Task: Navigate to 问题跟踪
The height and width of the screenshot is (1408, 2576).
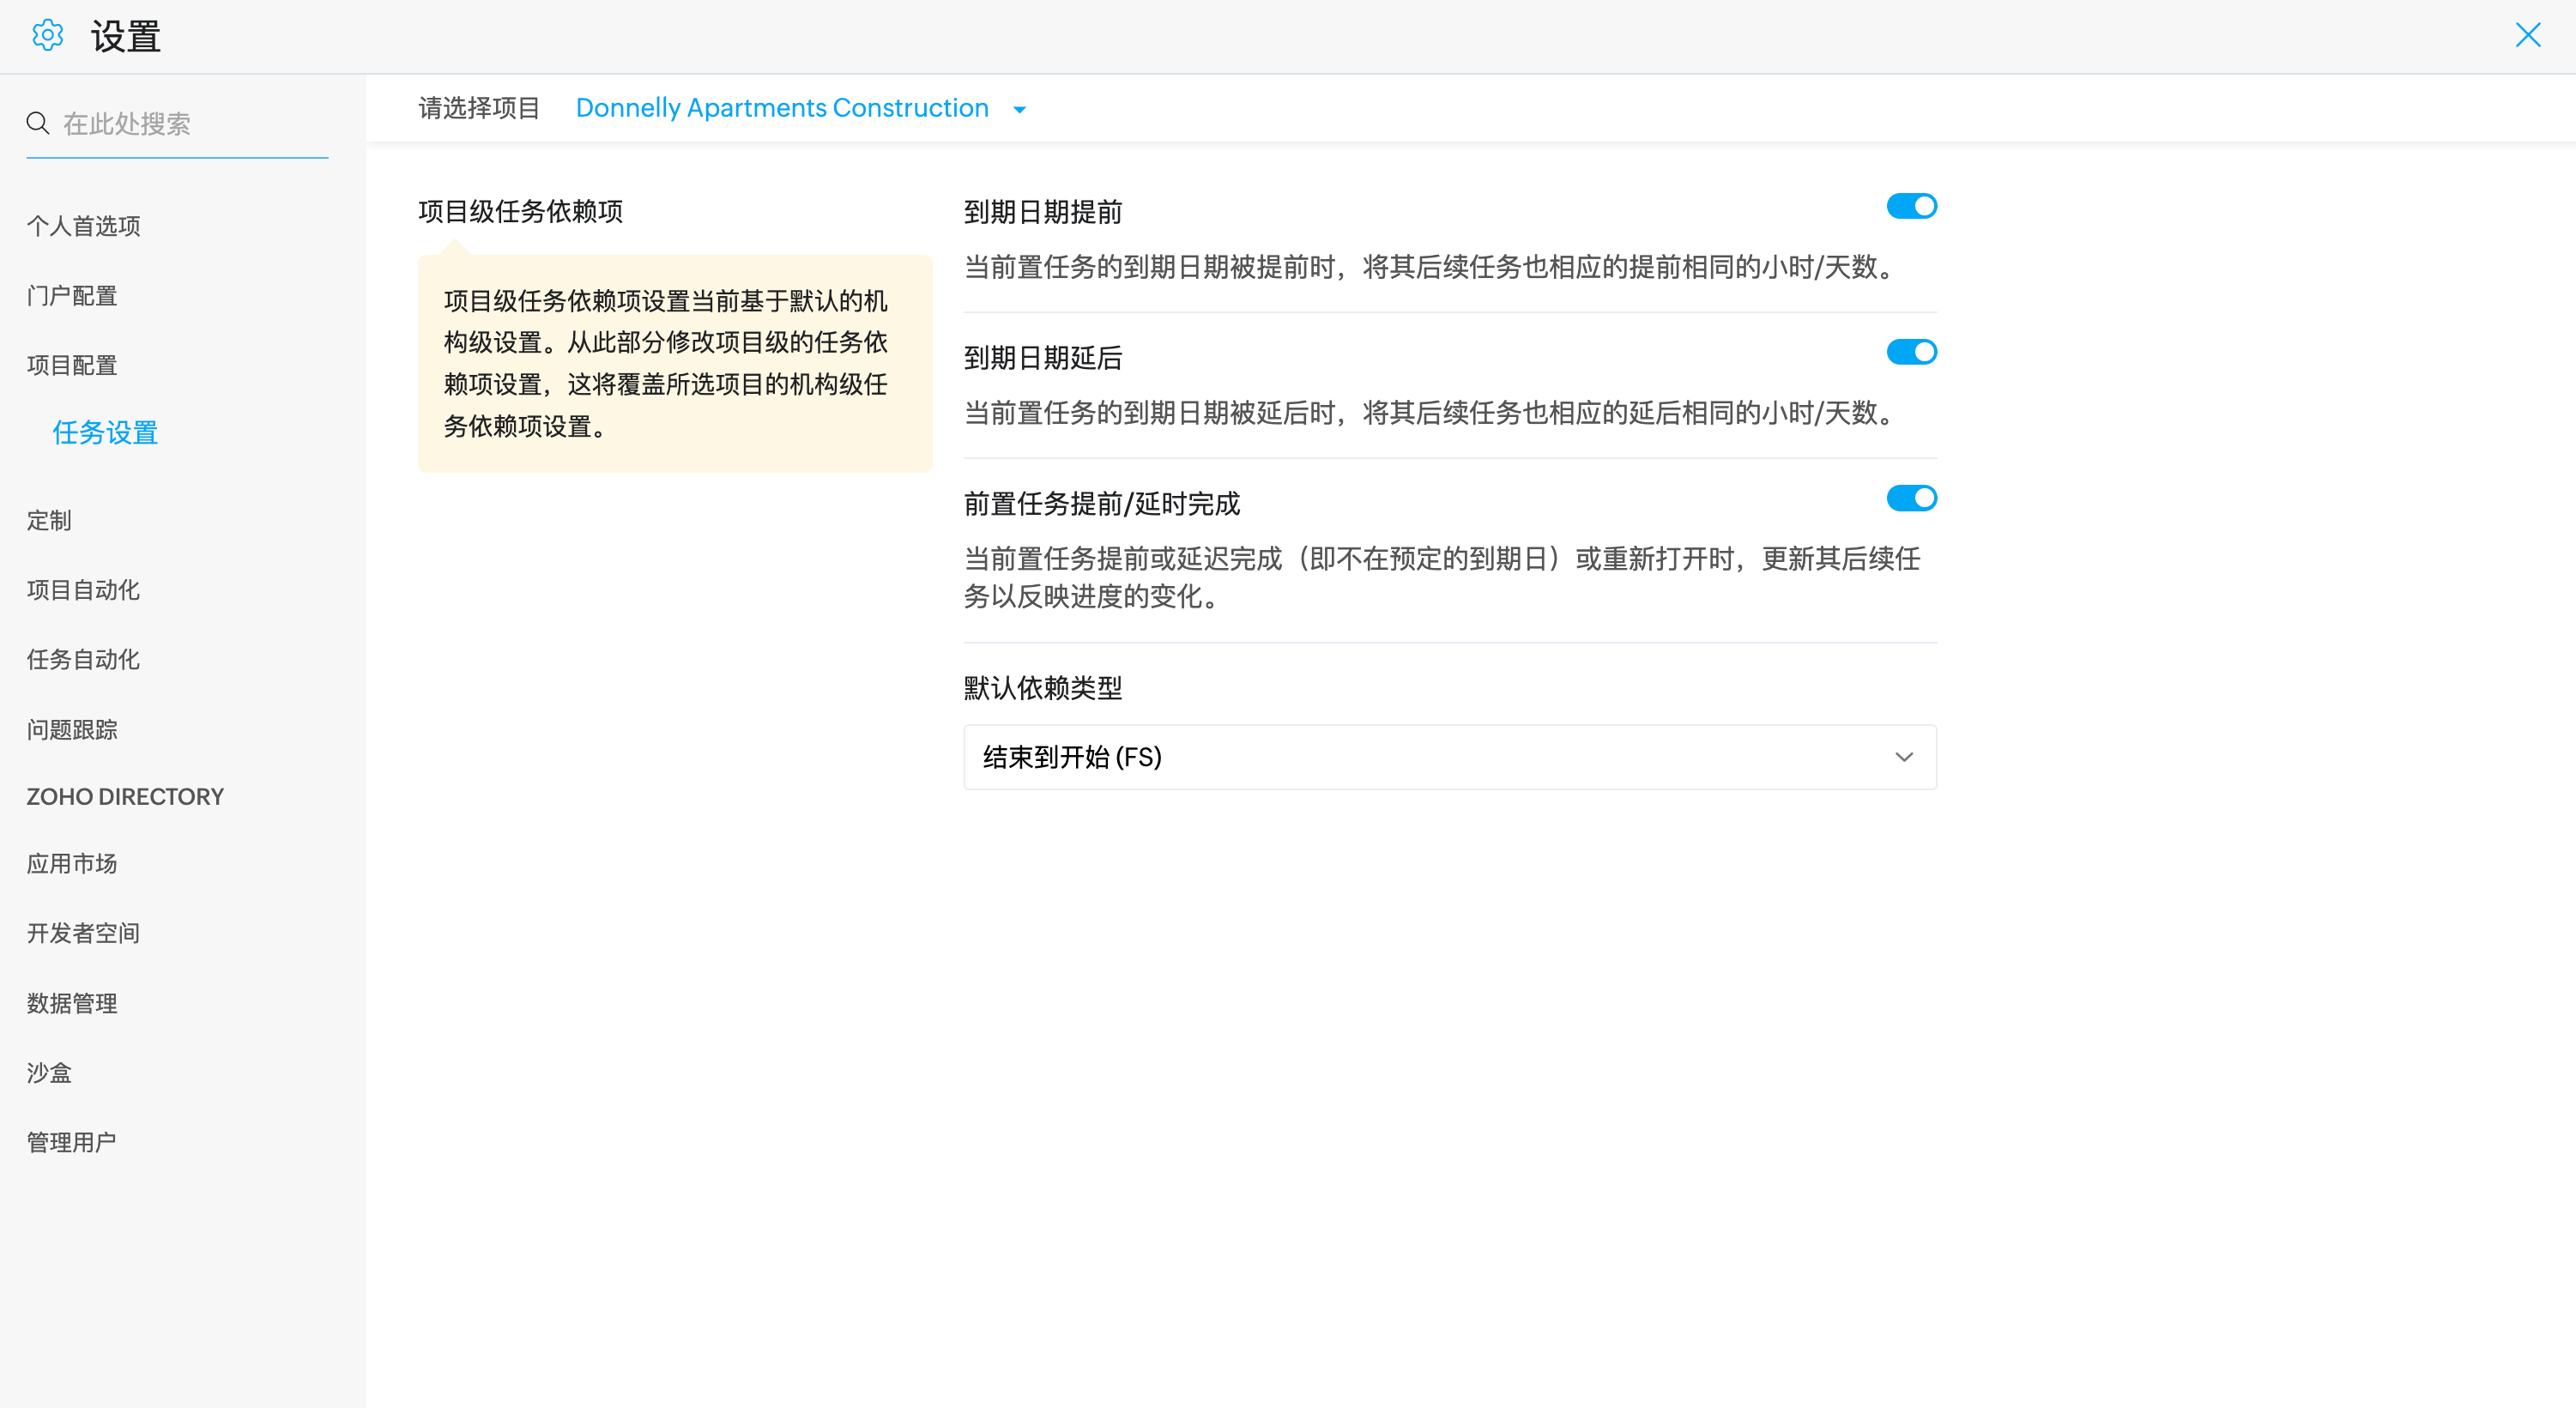Action: pos(72,730)
